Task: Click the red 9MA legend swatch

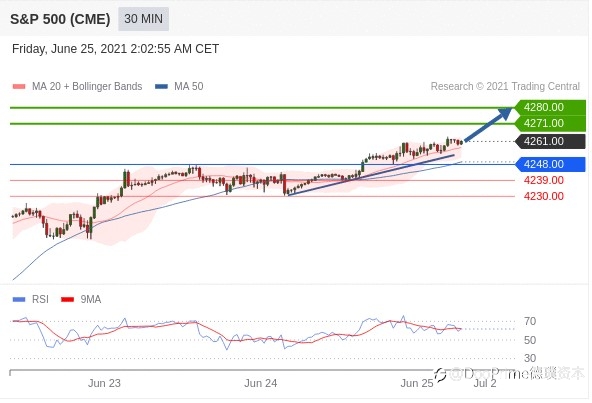Action: click(x=68, y=300)
